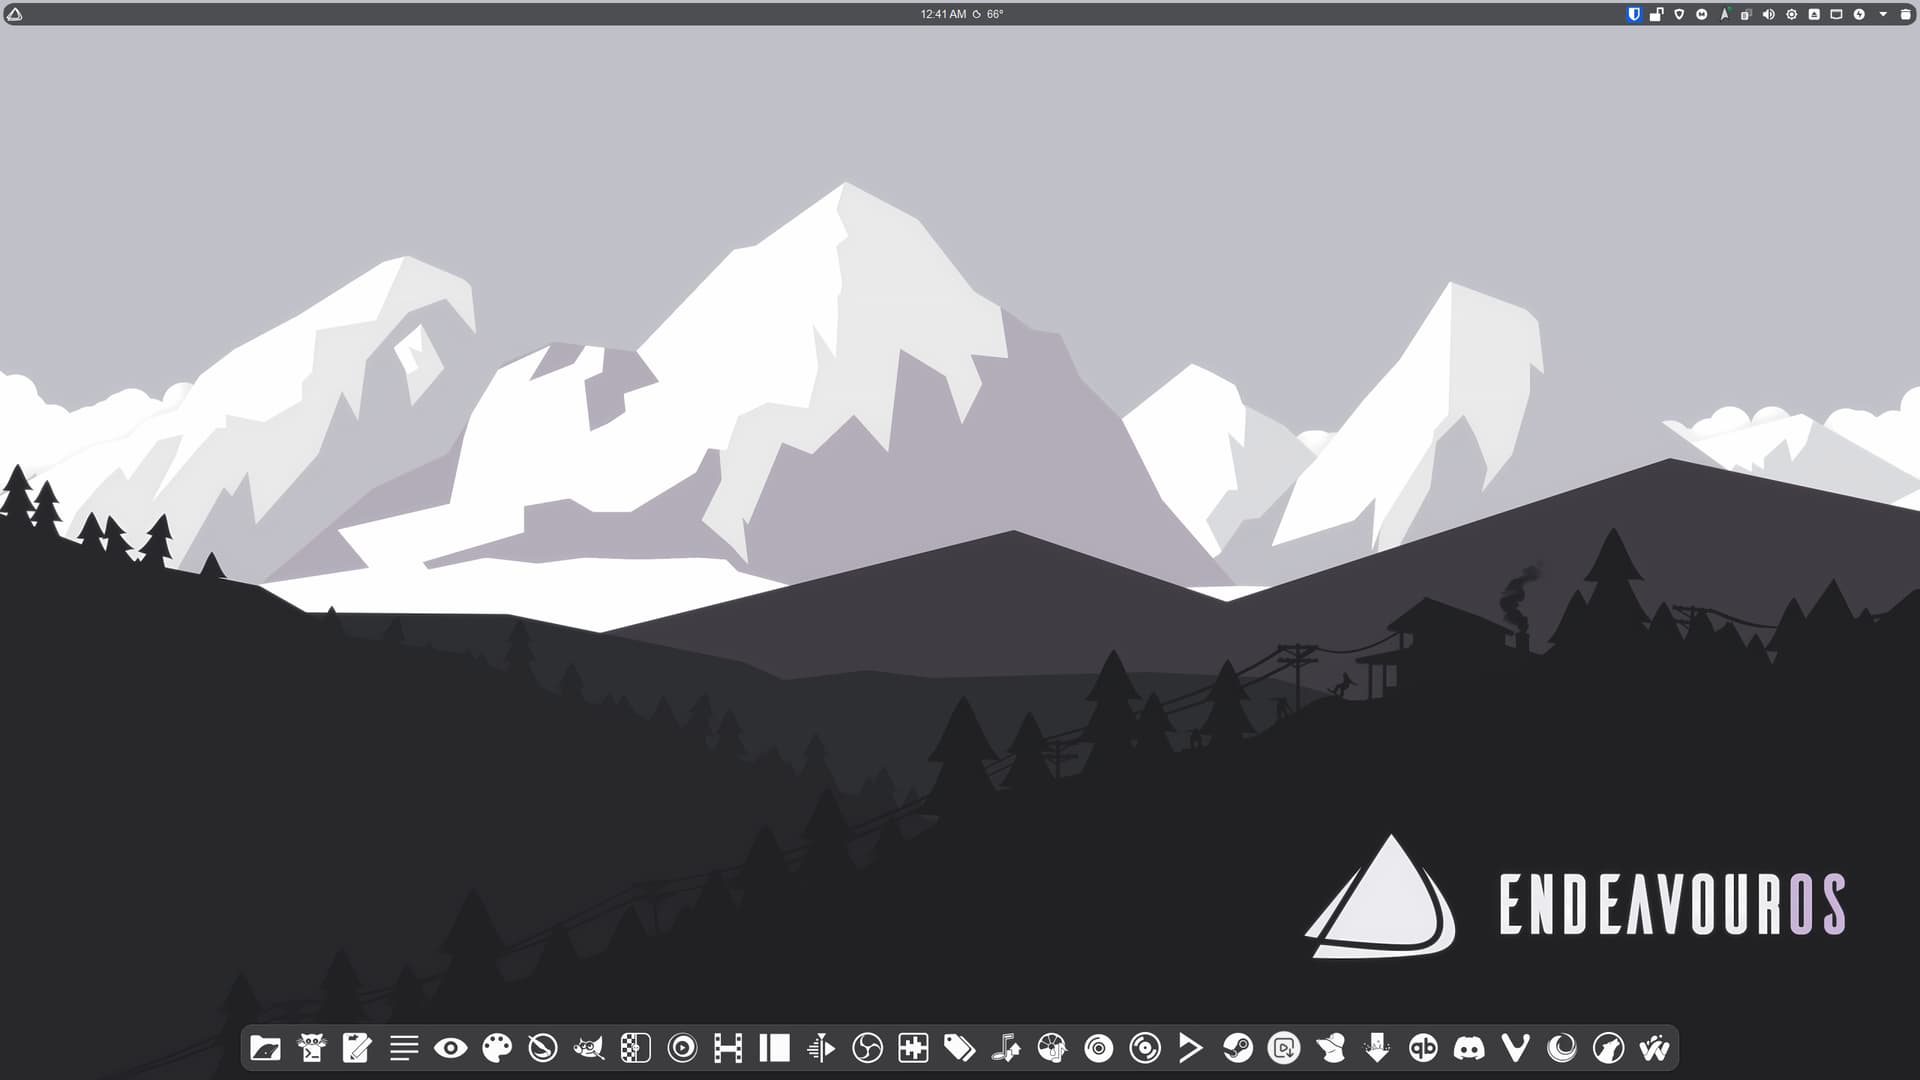Click the open padlock tray icon
This screenshot has width=1920, height=1080.
pos(1656,14)
